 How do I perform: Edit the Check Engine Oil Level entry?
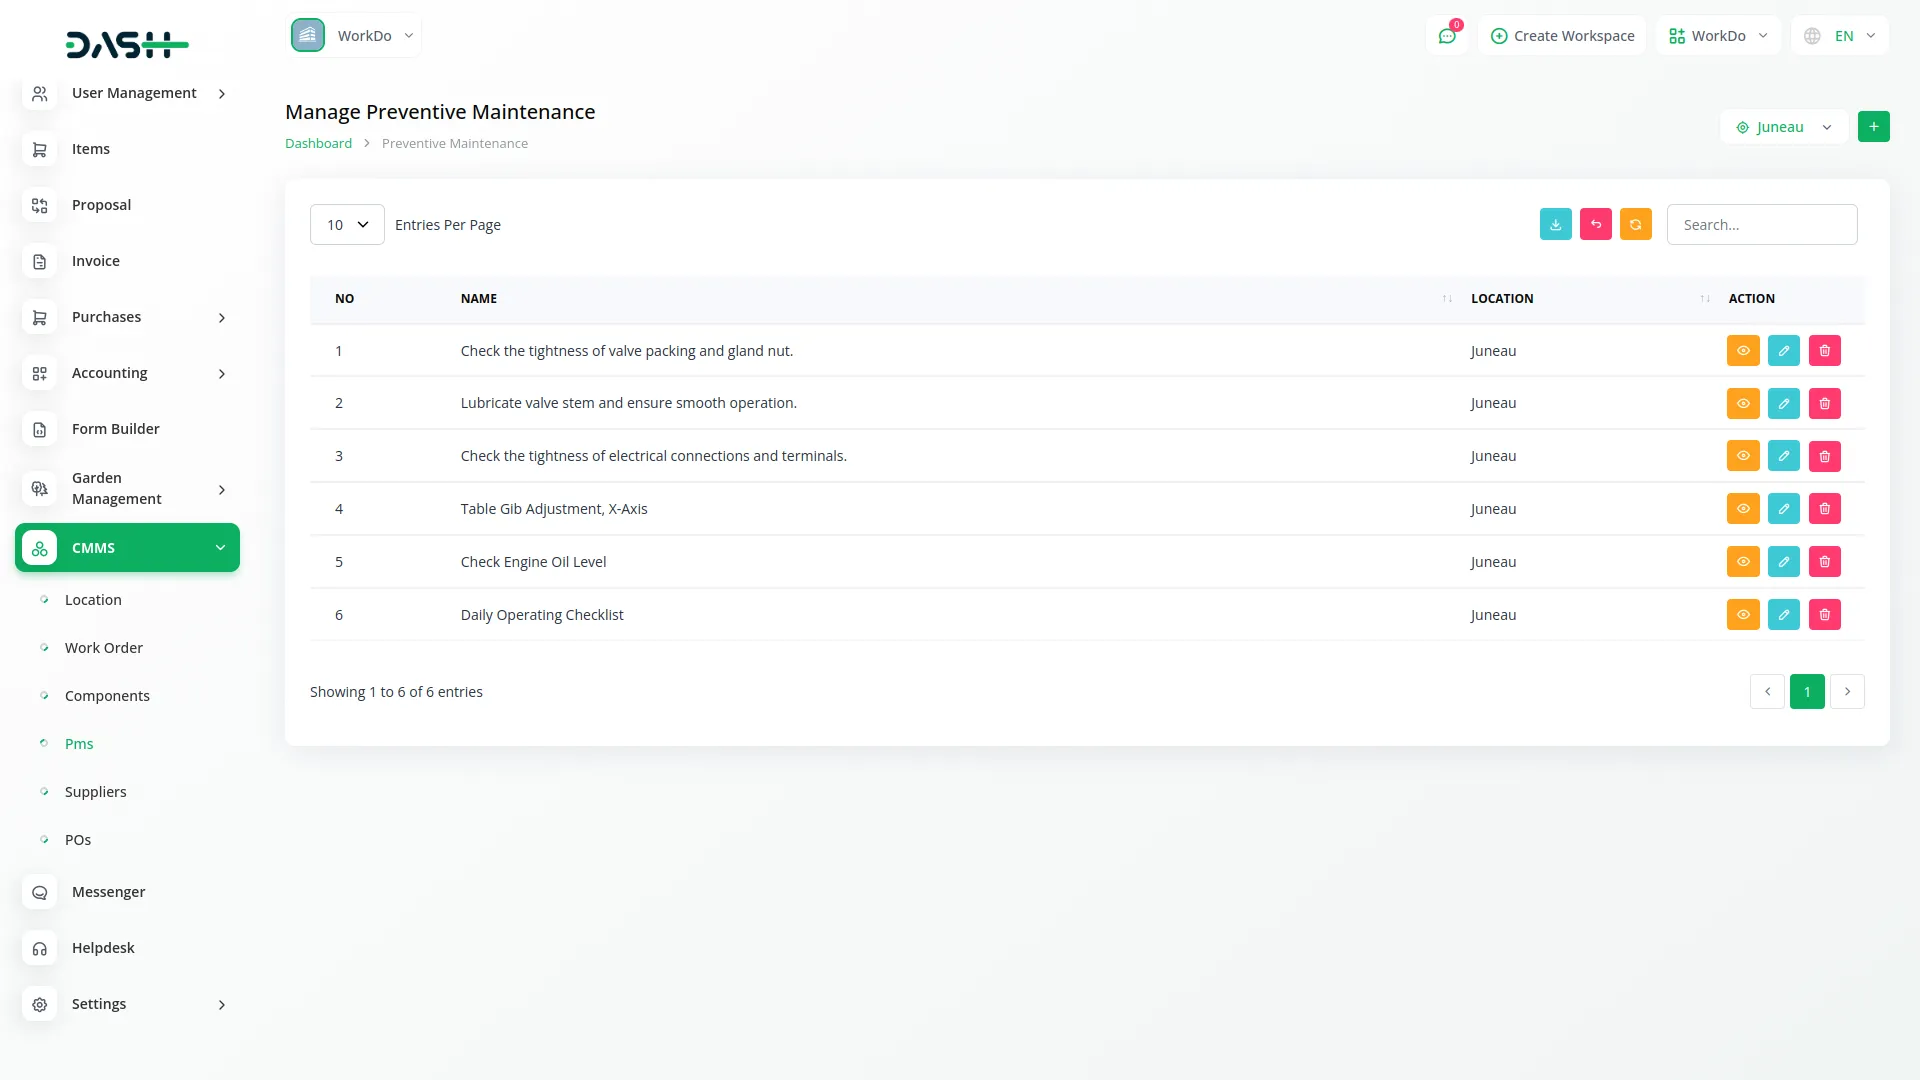click(x=1783, y=562)
